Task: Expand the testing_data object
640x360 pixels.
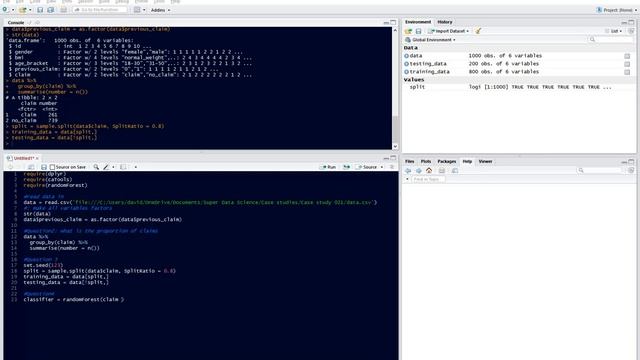Action: point(407,64)
